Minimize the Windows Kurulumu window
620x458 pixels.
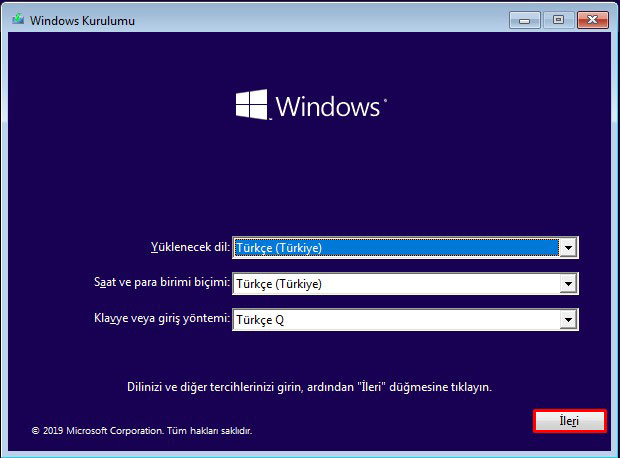525,20
